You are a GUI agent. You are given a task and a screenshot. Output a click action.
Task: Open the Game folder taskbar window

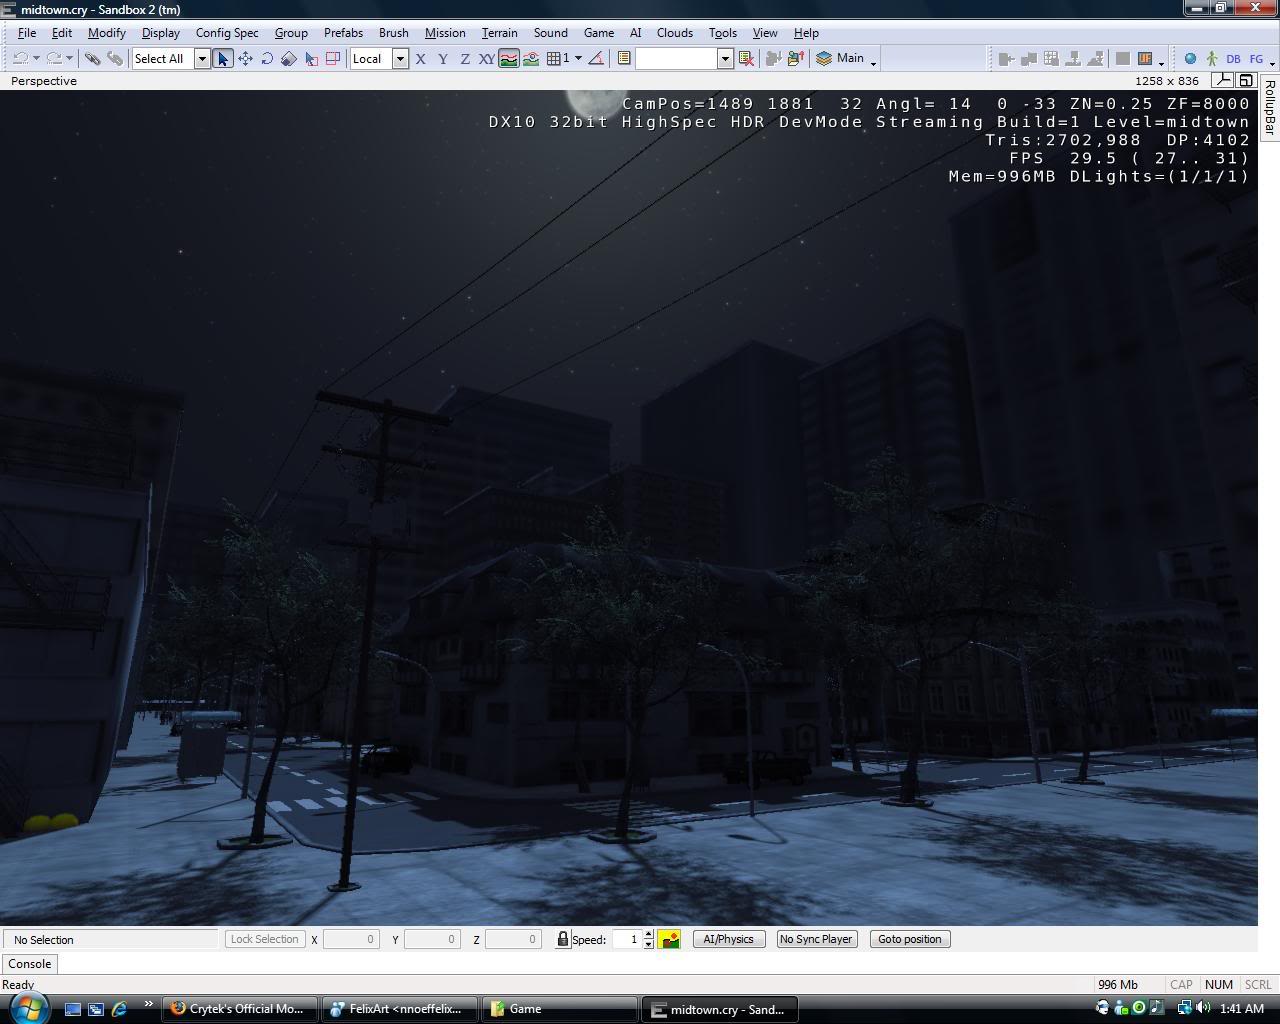tap(558, 1009)
